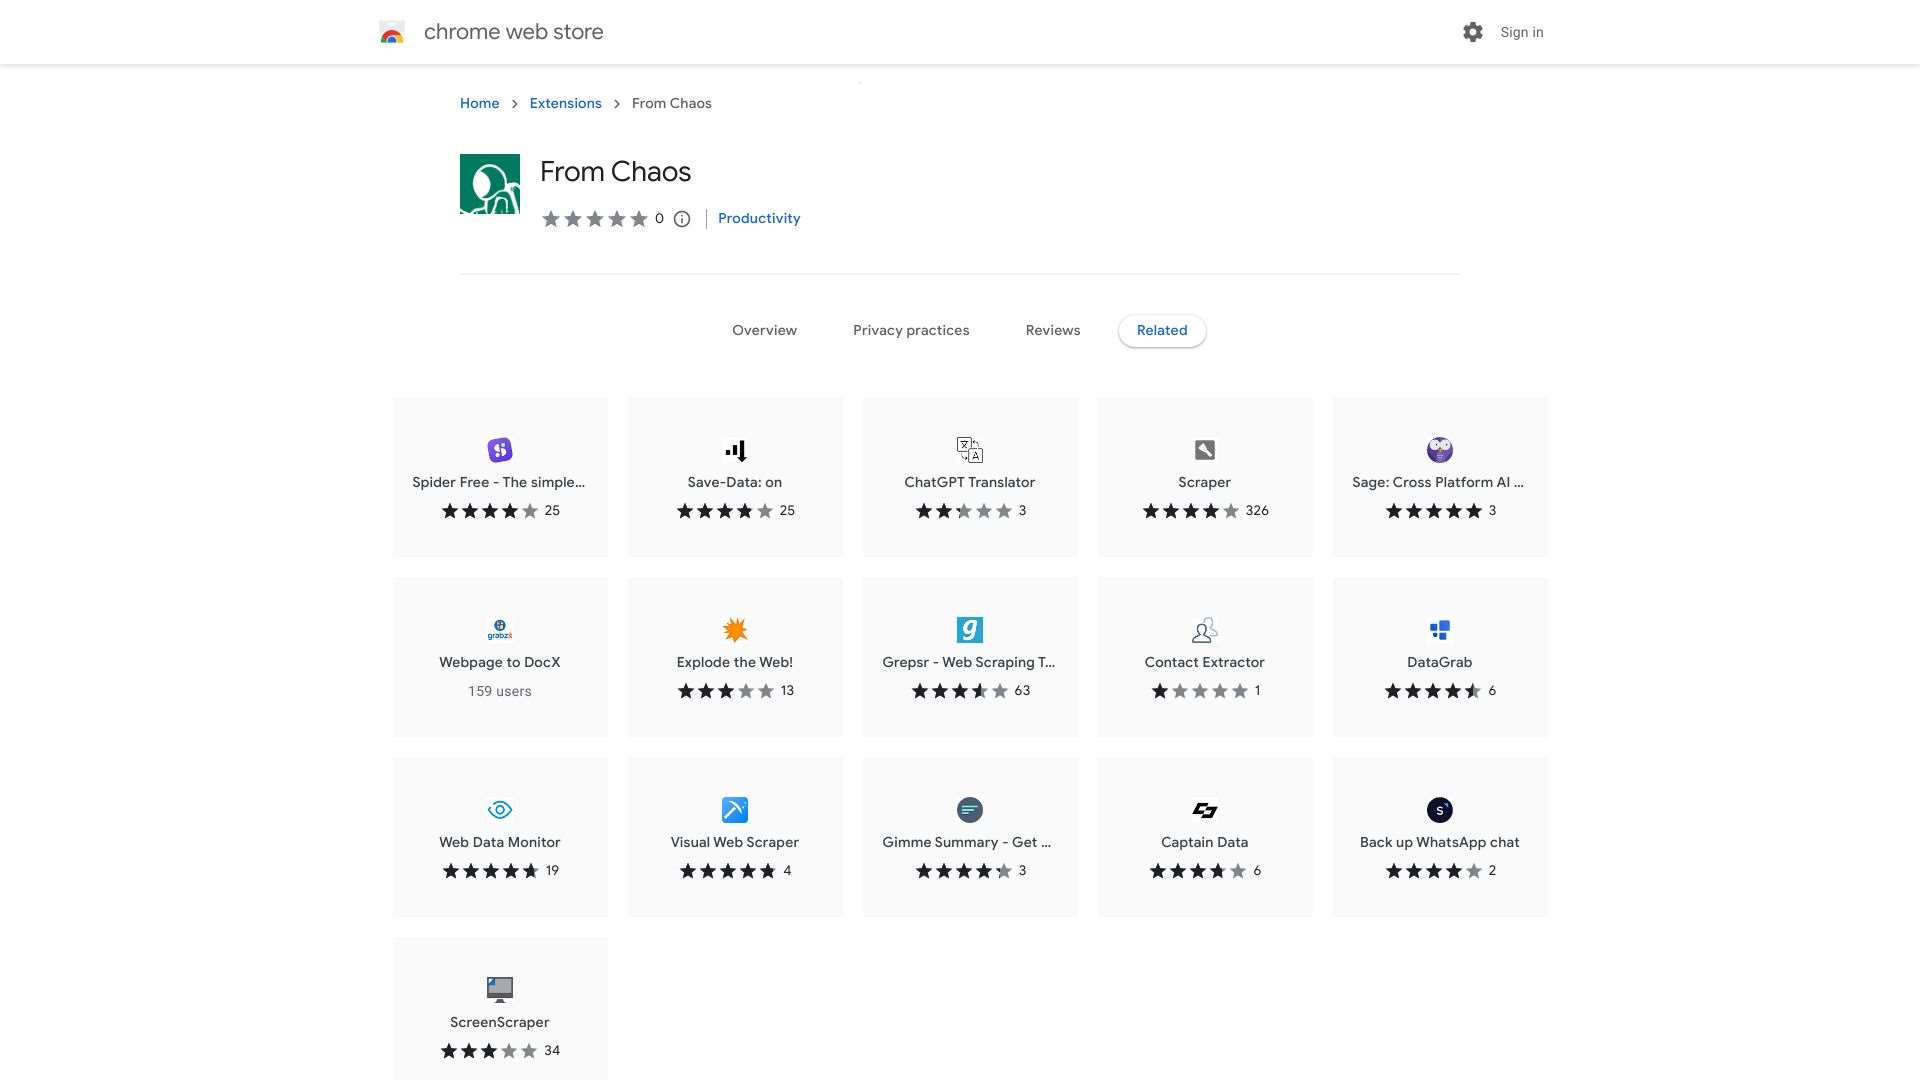
Task: Switch to the Overview tab
Action: pos(764,331)
